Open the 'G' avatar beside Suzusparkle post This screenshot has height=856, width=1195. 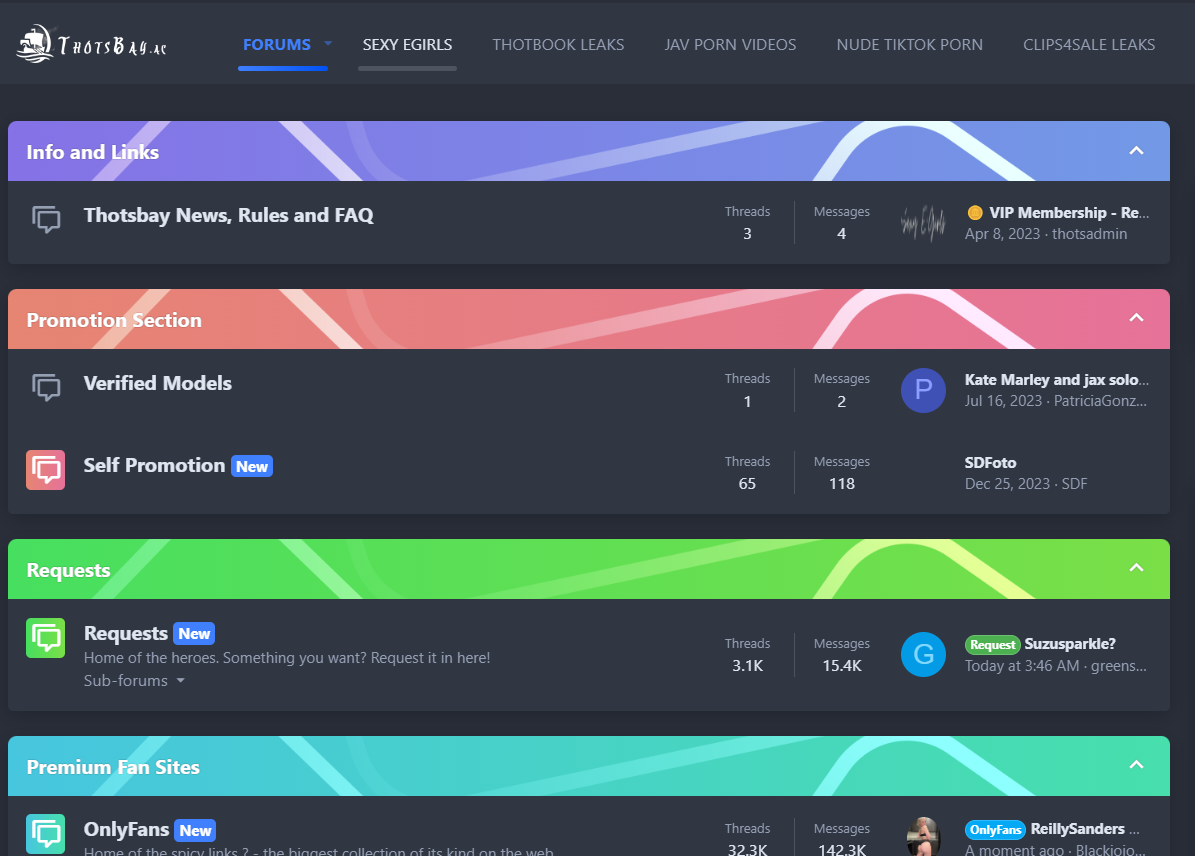[923, 654]
